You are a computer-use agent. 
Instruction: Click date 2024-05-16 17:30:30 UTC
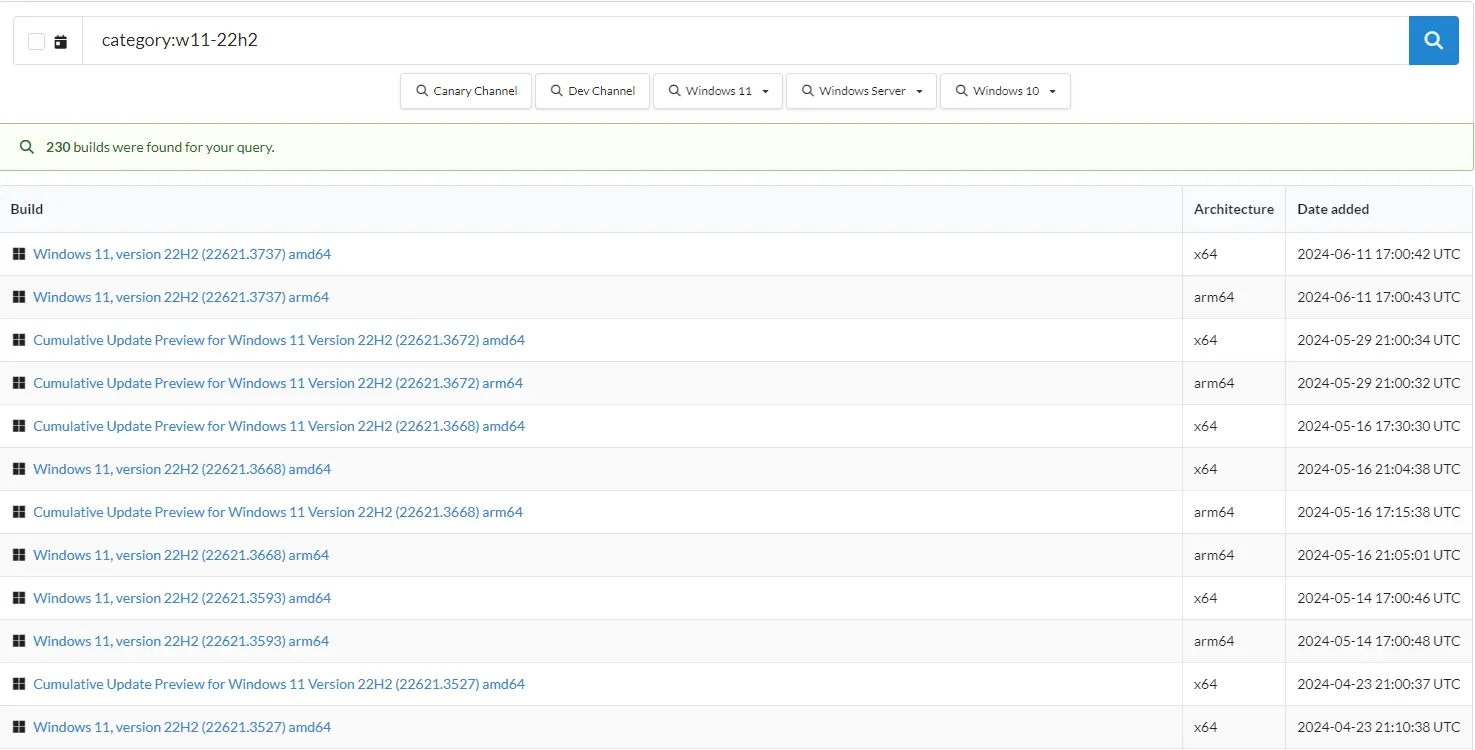pyautogui.click(x=1378, y=426)
